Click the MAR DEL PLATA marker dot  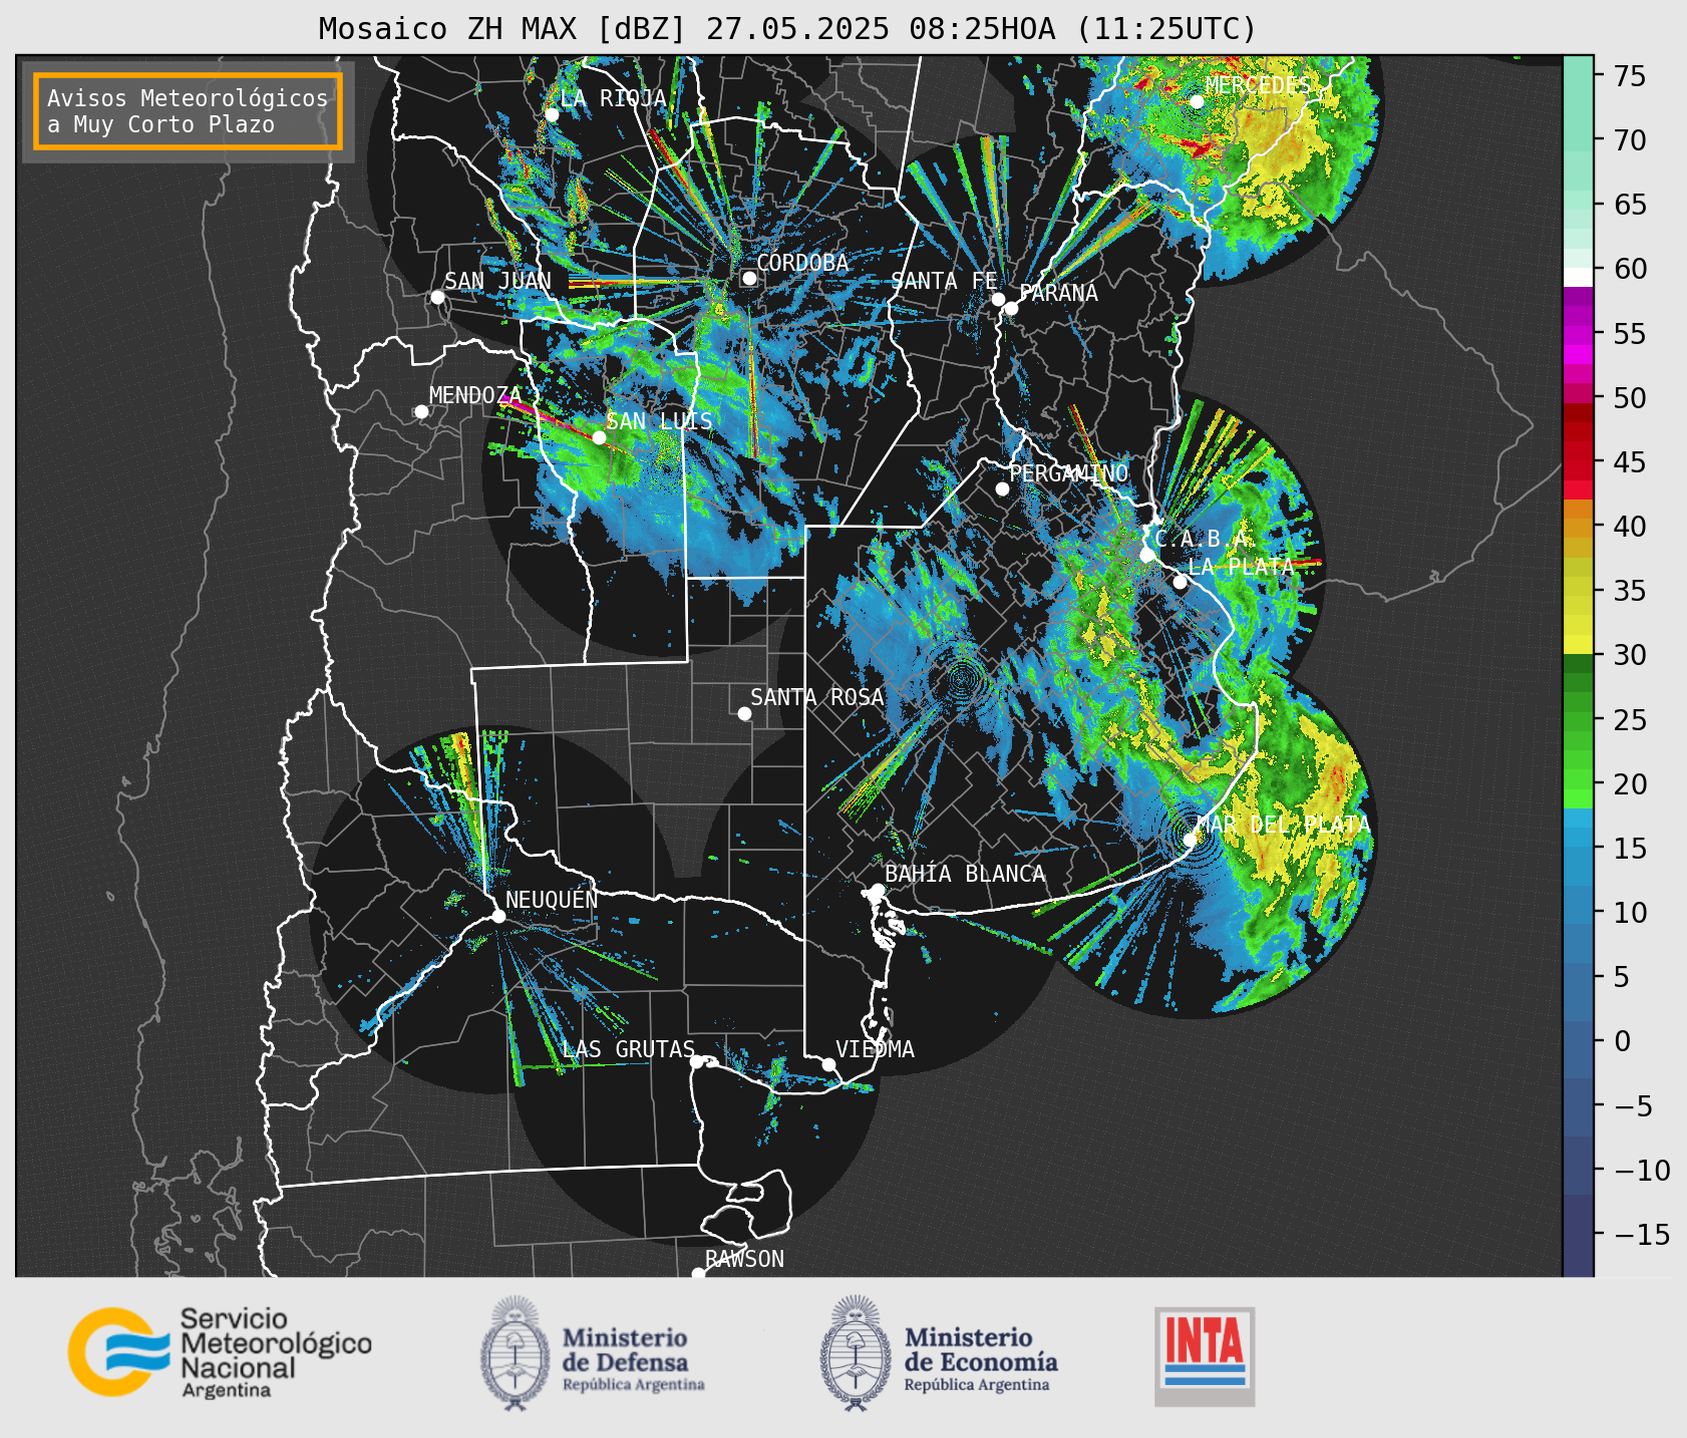coord(1190,840)
